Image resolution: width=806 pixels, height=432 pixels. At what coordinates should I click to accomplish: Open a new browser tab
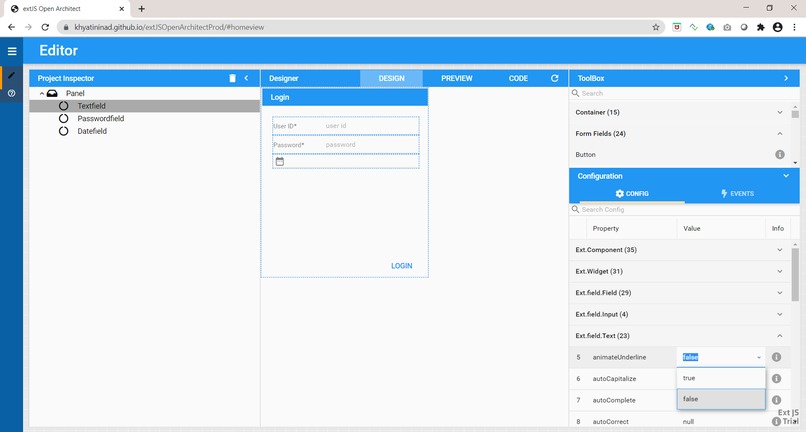click(x=141, y=9)
